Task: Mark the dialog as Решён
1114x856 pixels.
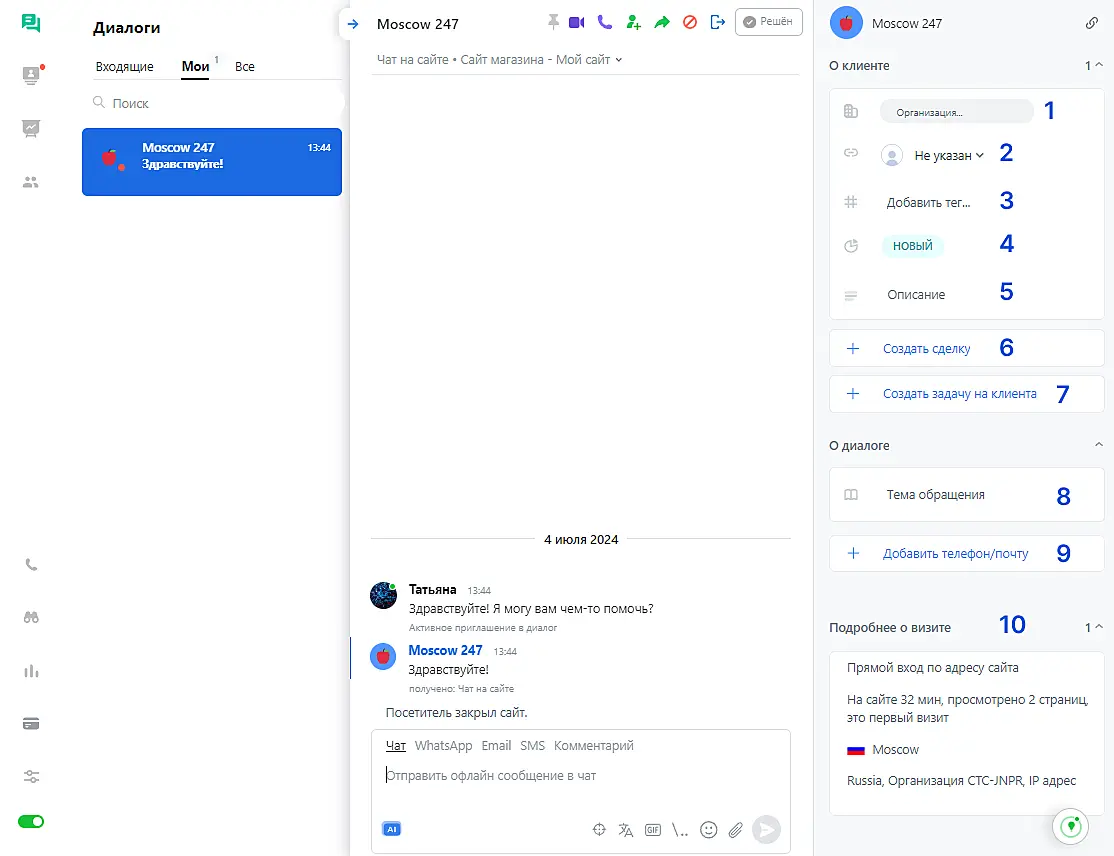Action: [768, 22]
